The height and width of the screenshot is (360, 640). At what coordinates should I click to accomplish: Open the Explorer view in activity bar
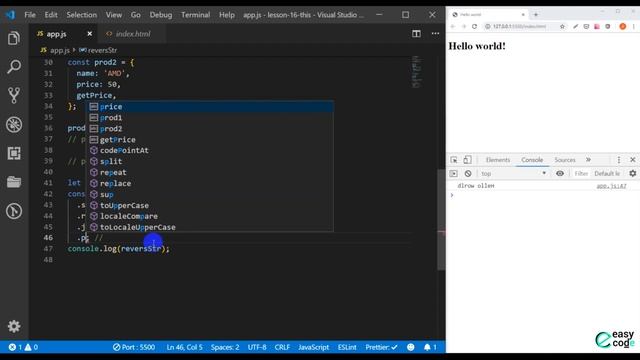click(x=14, y=38)
